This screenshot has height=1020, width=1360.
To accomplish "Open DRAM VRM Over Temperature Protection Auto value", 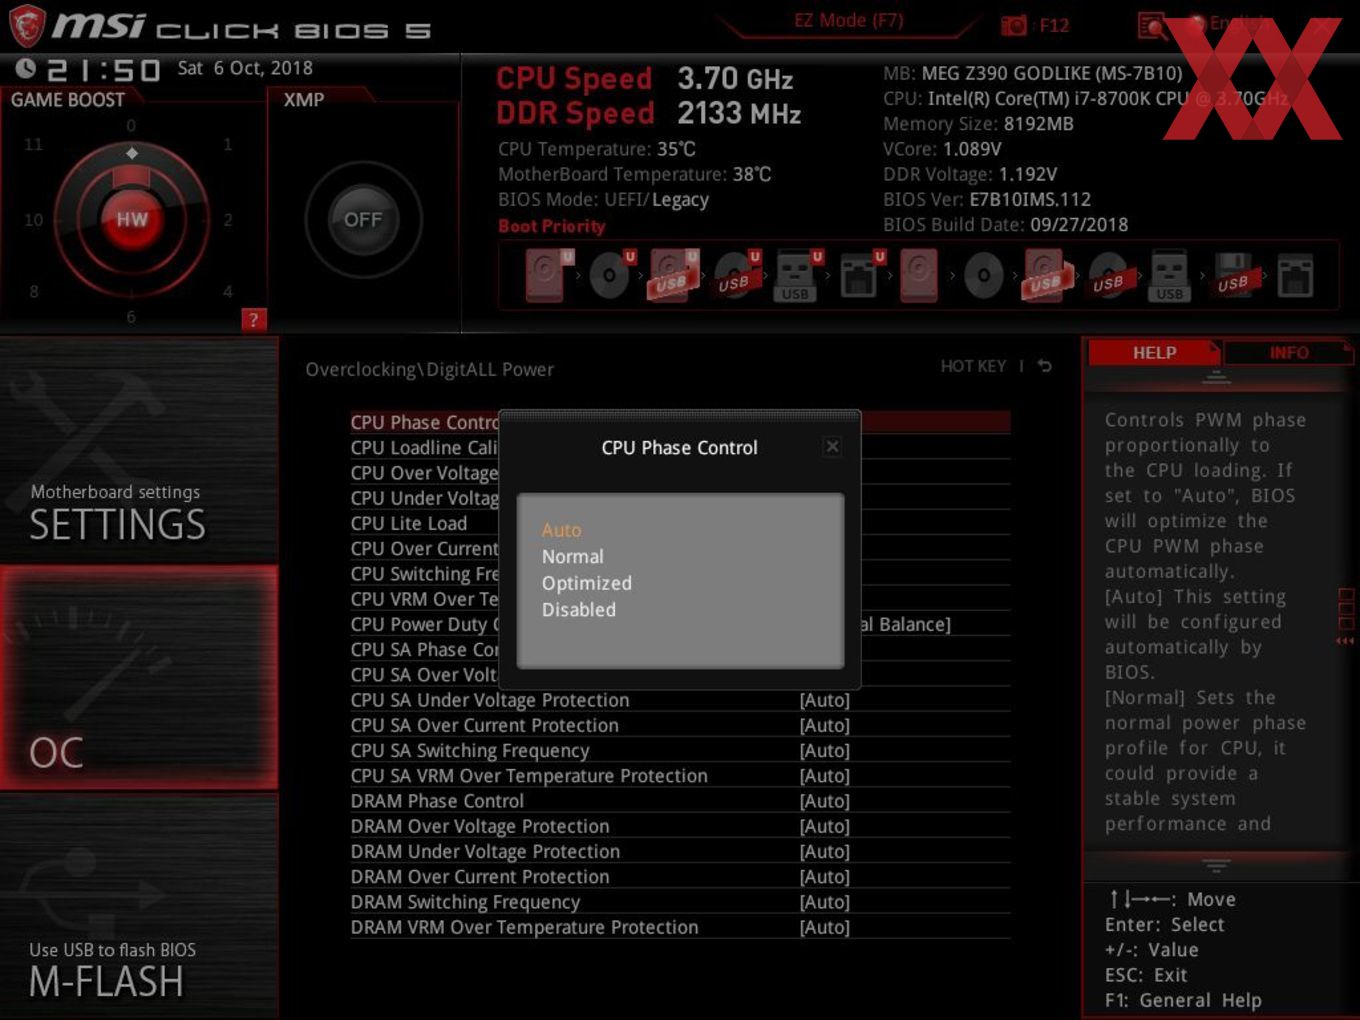I will click(x=825, y=927).
